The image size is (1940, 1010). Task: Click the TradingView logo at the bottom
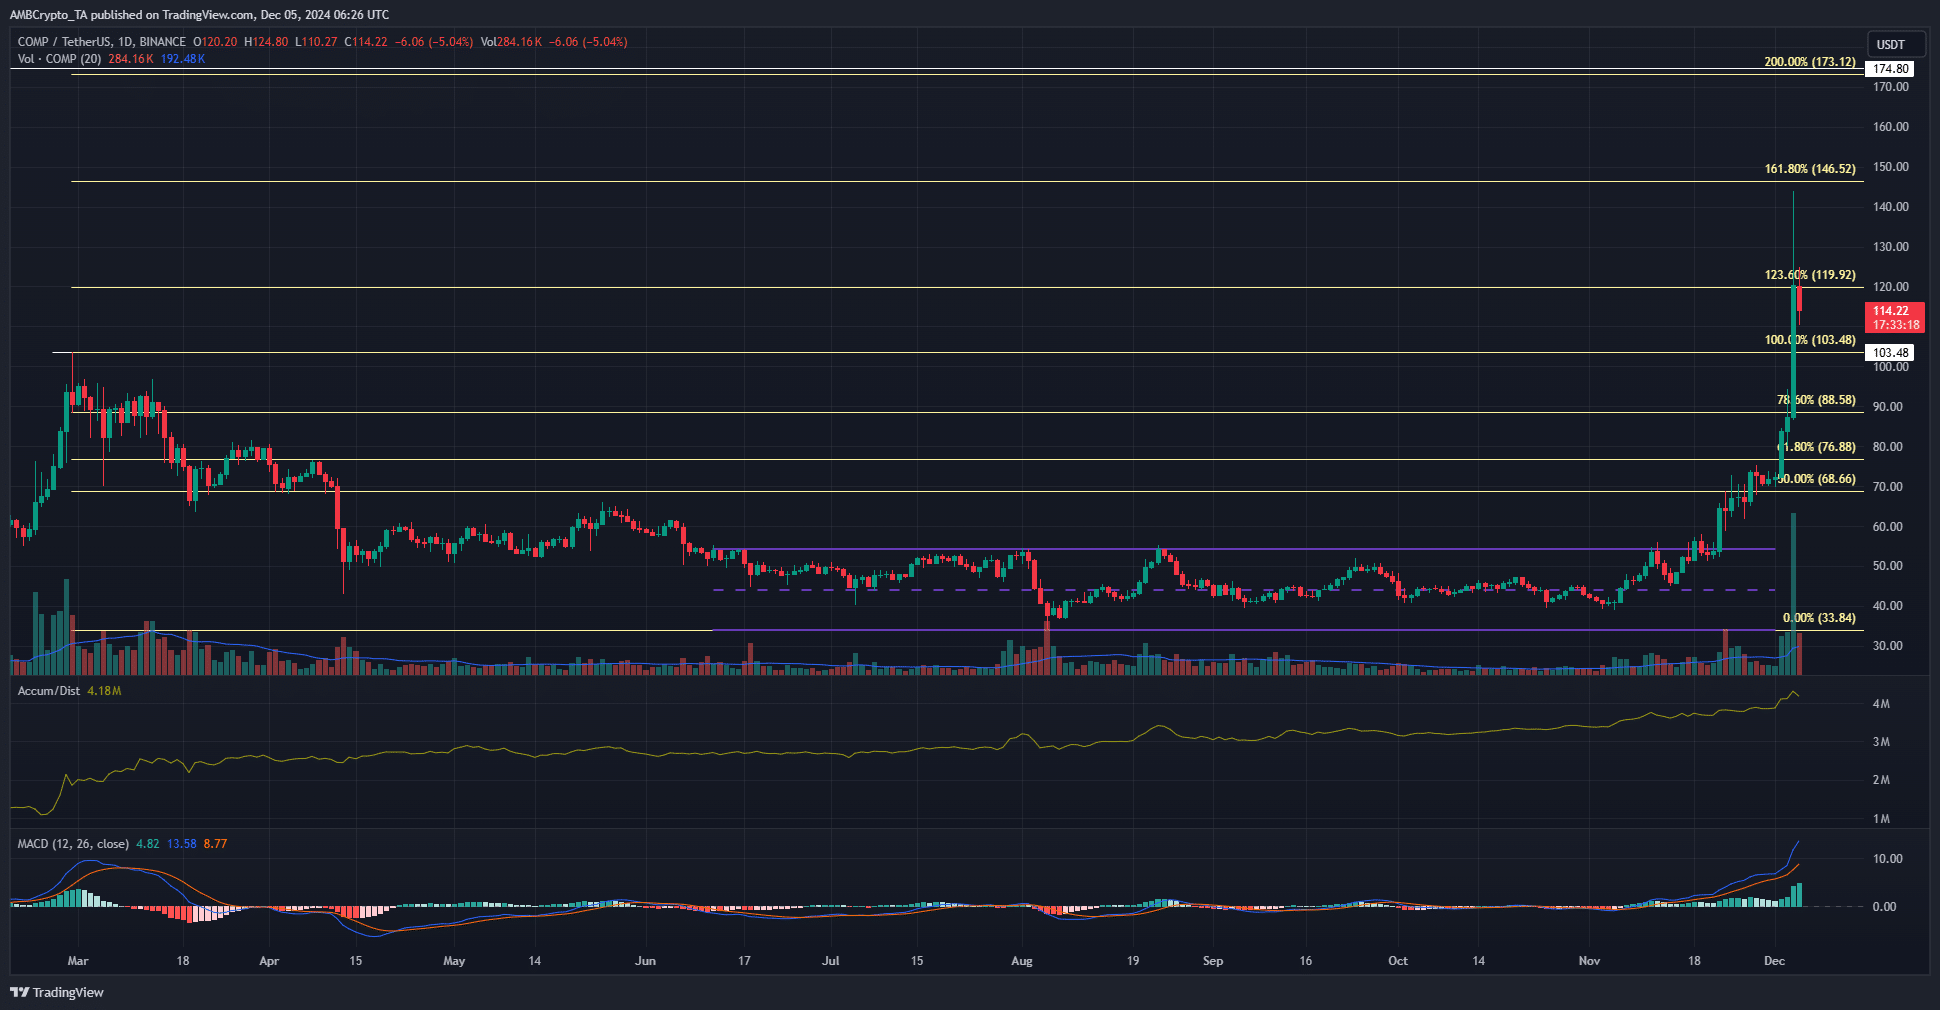click(x=57, y=992)
